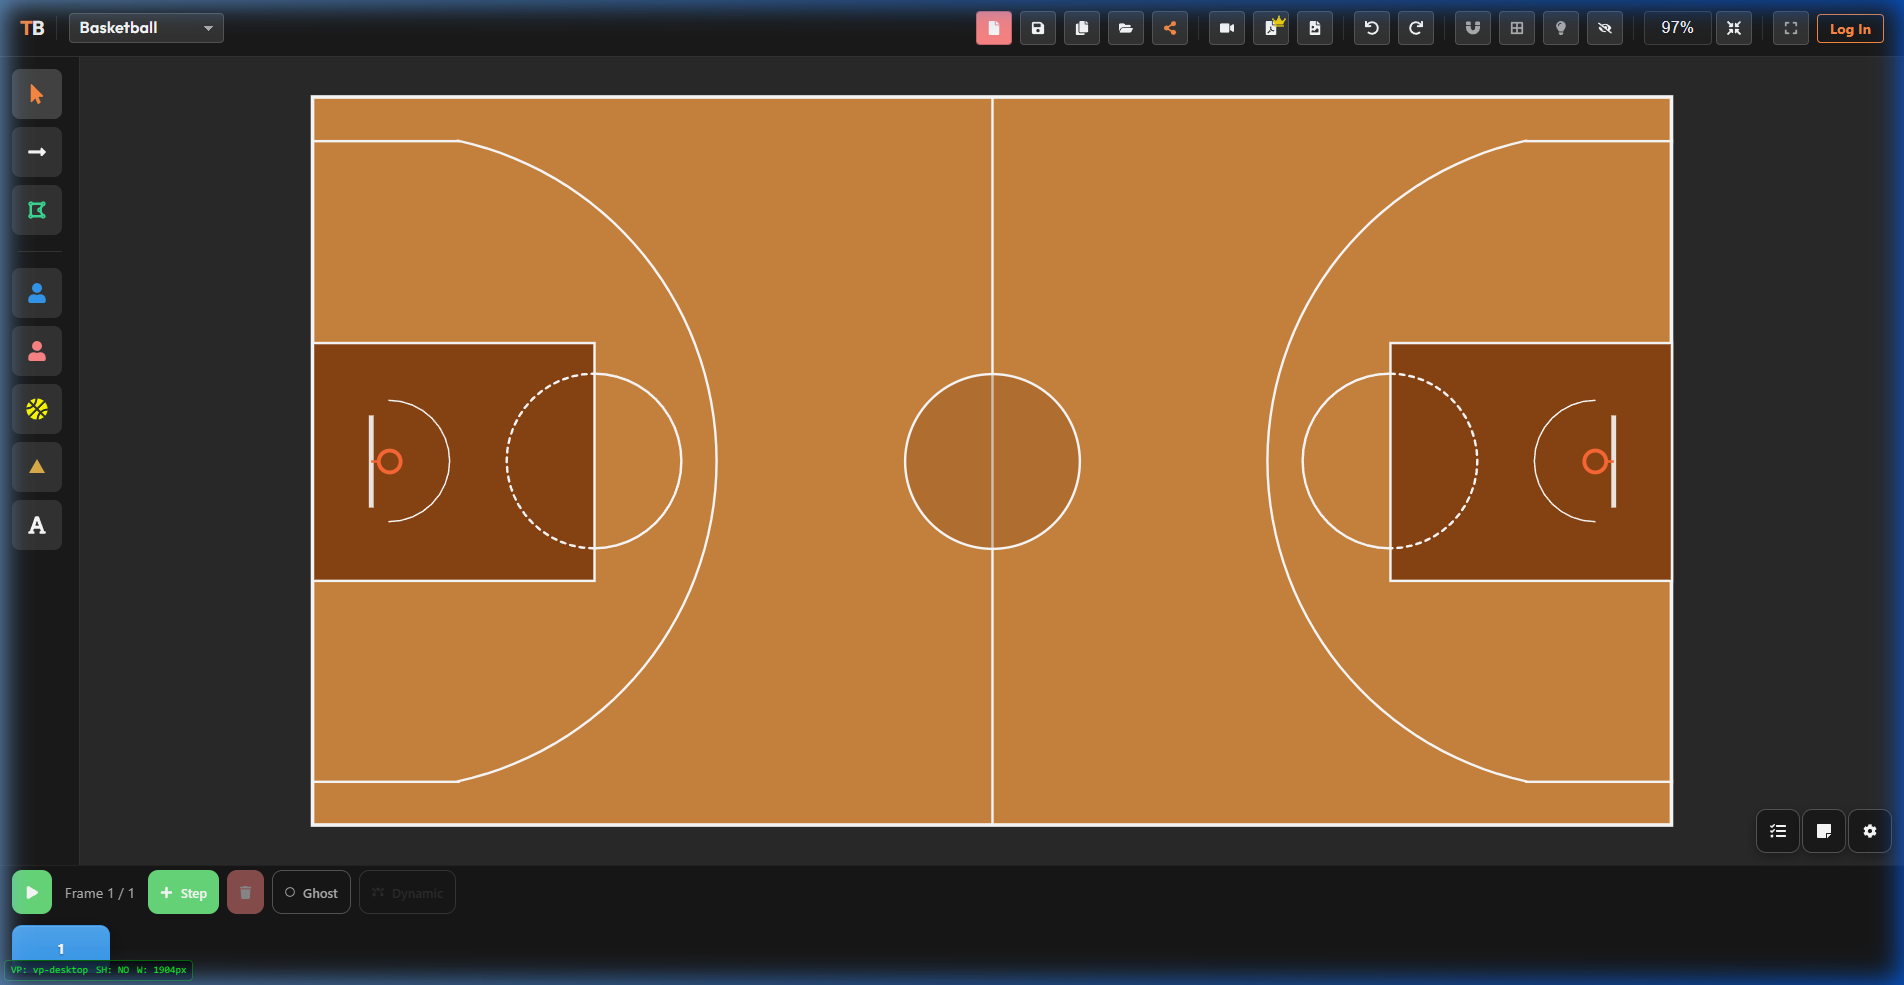The image size is (1904, 985).
Task: Click the share icon
Action: (1170, 28)
